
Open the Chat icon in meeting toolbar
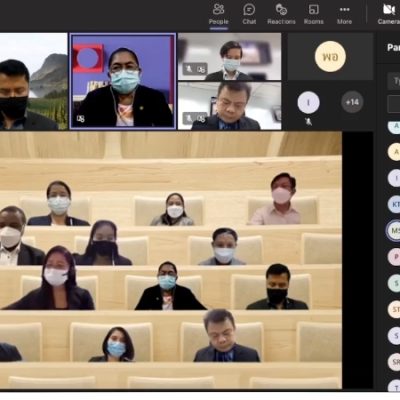point(249,14)
